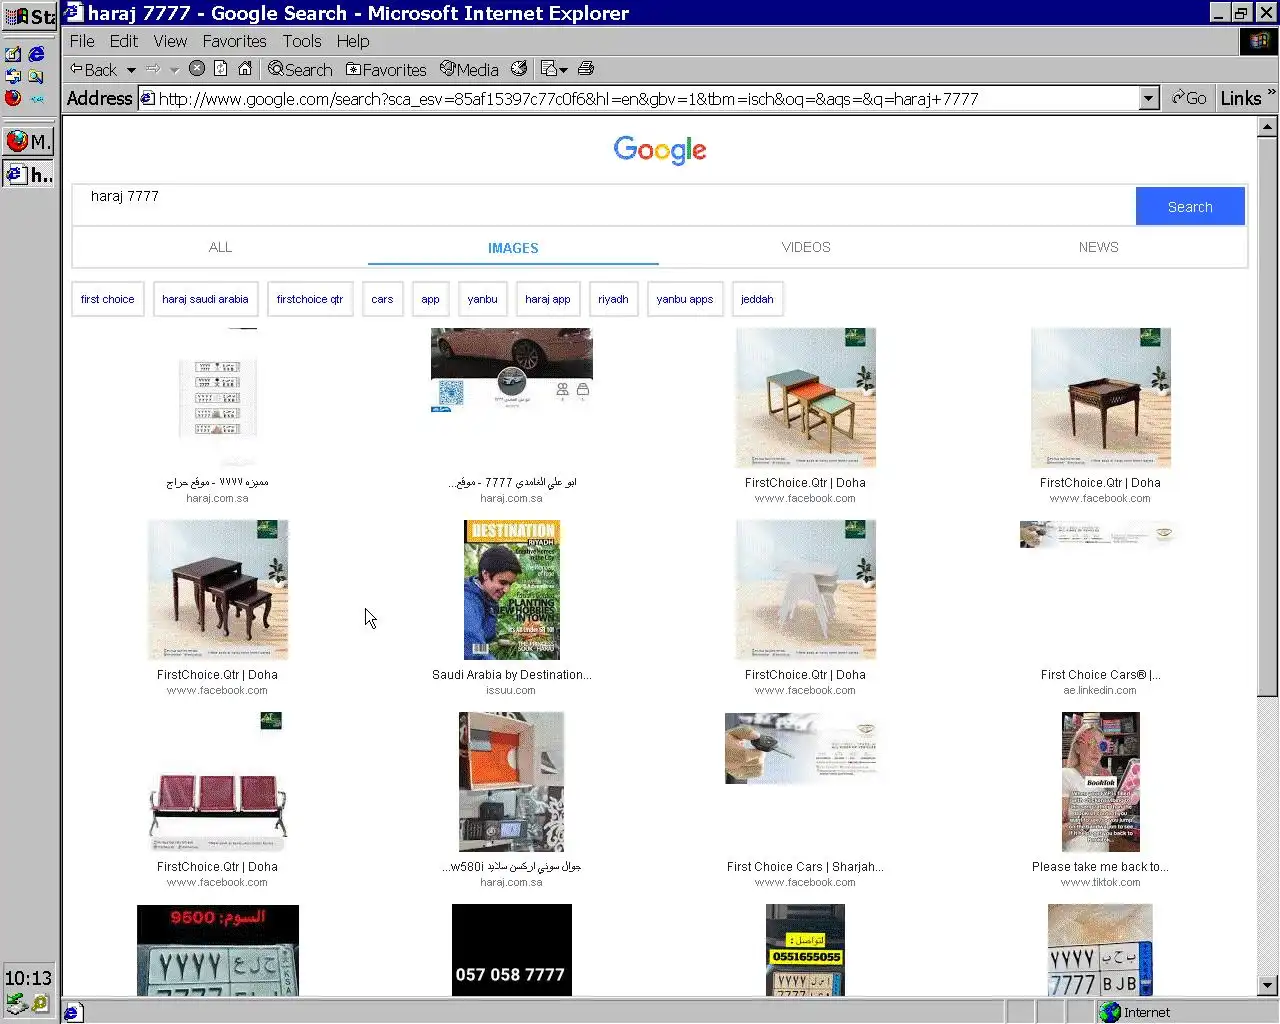Screen dimensions: 1280x1024
Task: Click the vertical scrollbar down arrow
Action: coord(1268,985)
